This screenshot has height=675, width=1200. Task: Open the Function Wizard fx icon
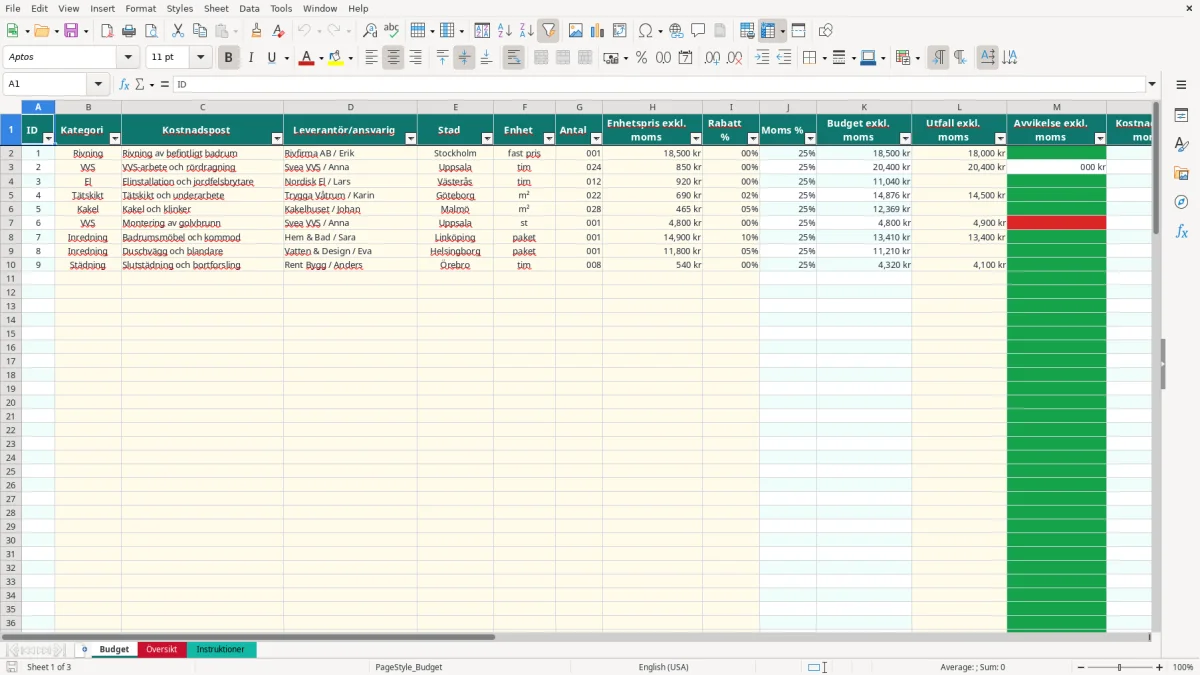pos(124,84)
